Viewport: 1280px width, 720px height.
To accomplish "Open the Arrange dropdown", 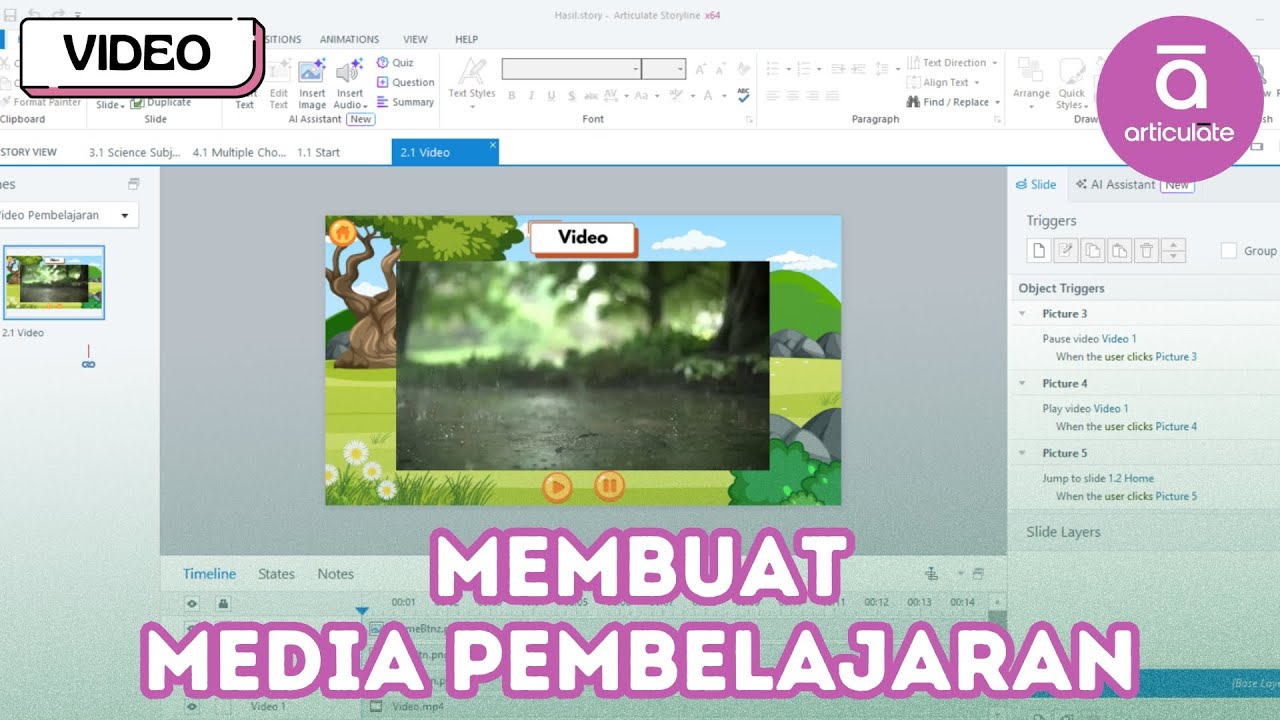I will point(1031,83).
